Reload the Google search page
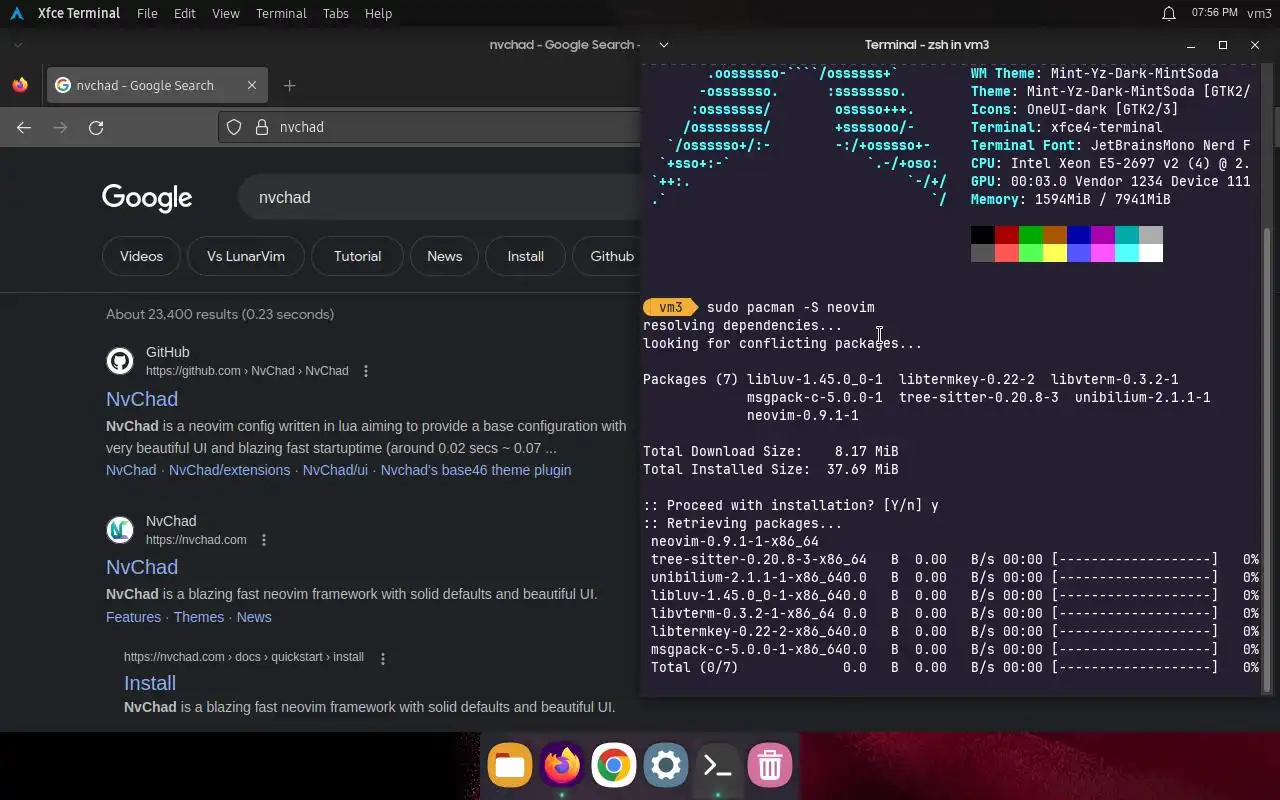The image size is (1280, 800). point(96,127)
